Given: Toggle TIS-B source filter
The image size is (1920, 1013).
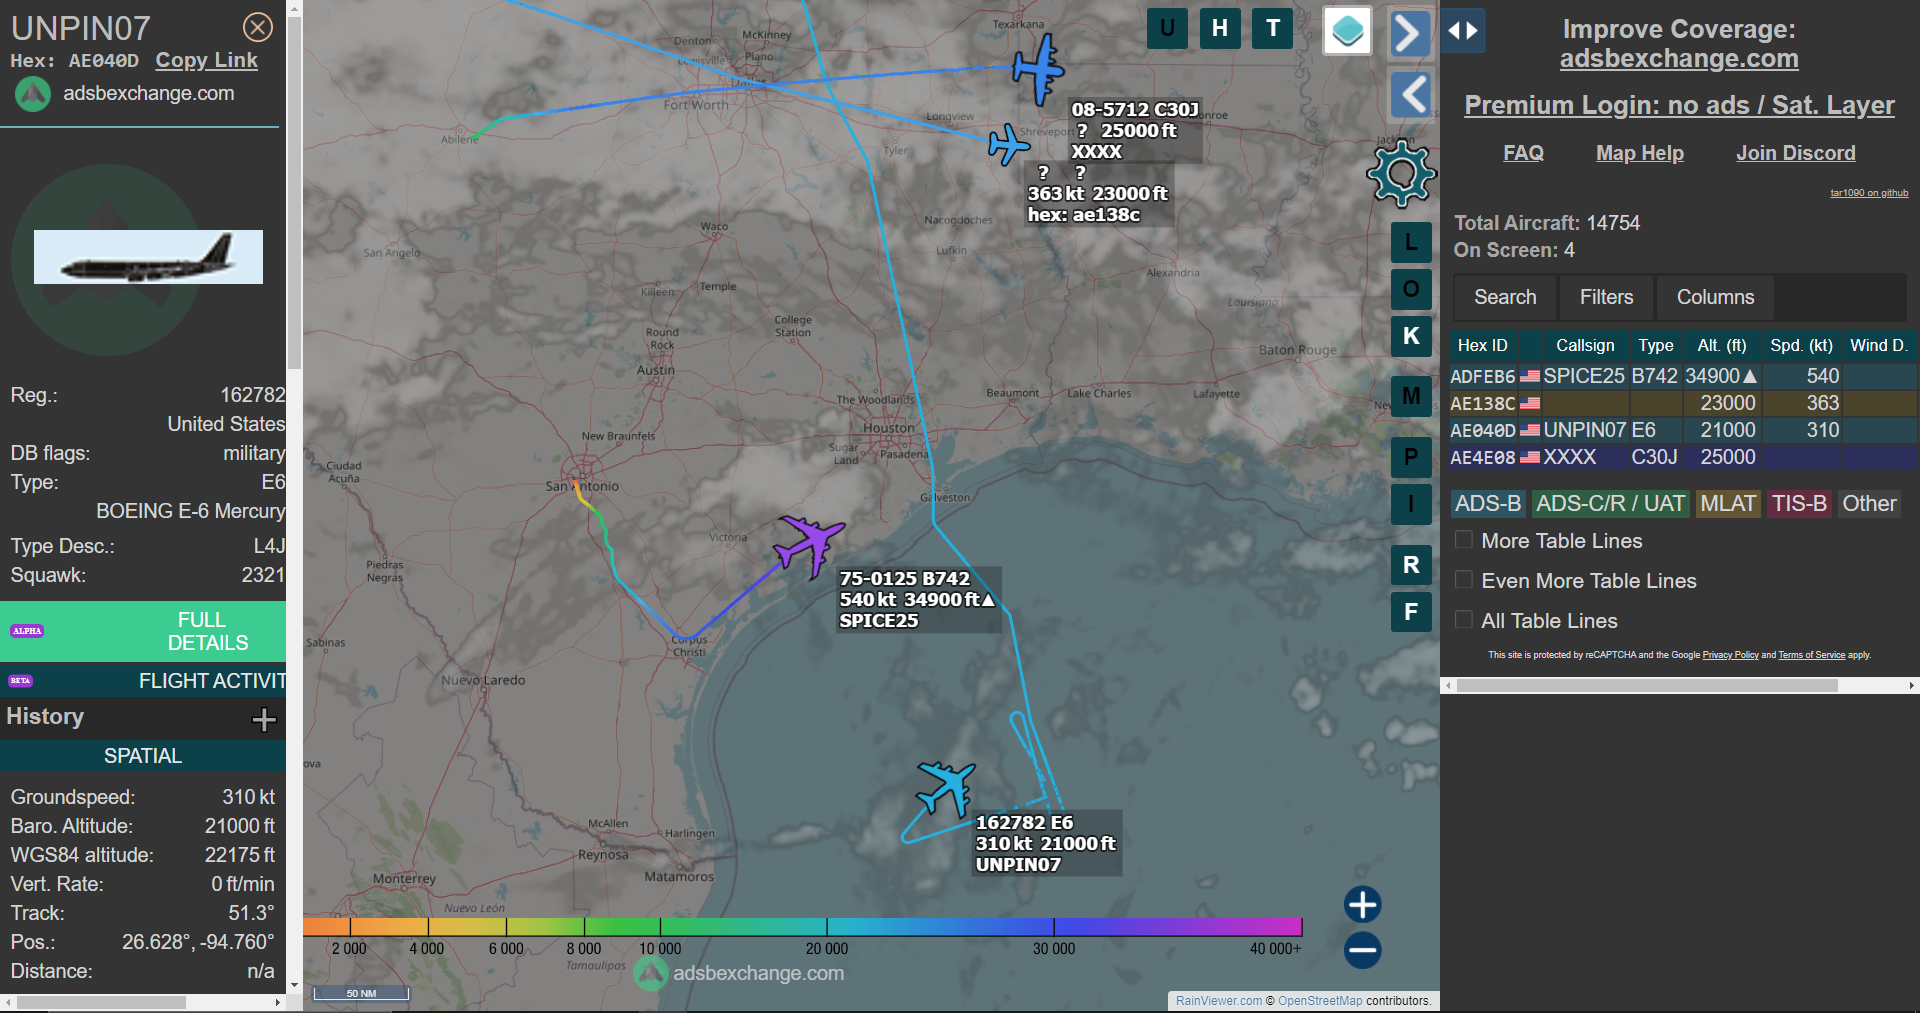Looking at the screenshot, I should (x=1799, y=504).
